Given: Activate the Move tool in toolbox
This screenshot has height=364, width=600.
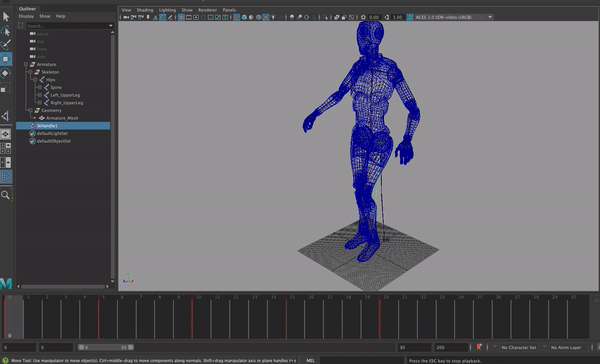Looking at the screenshot, I should (6, 59).
